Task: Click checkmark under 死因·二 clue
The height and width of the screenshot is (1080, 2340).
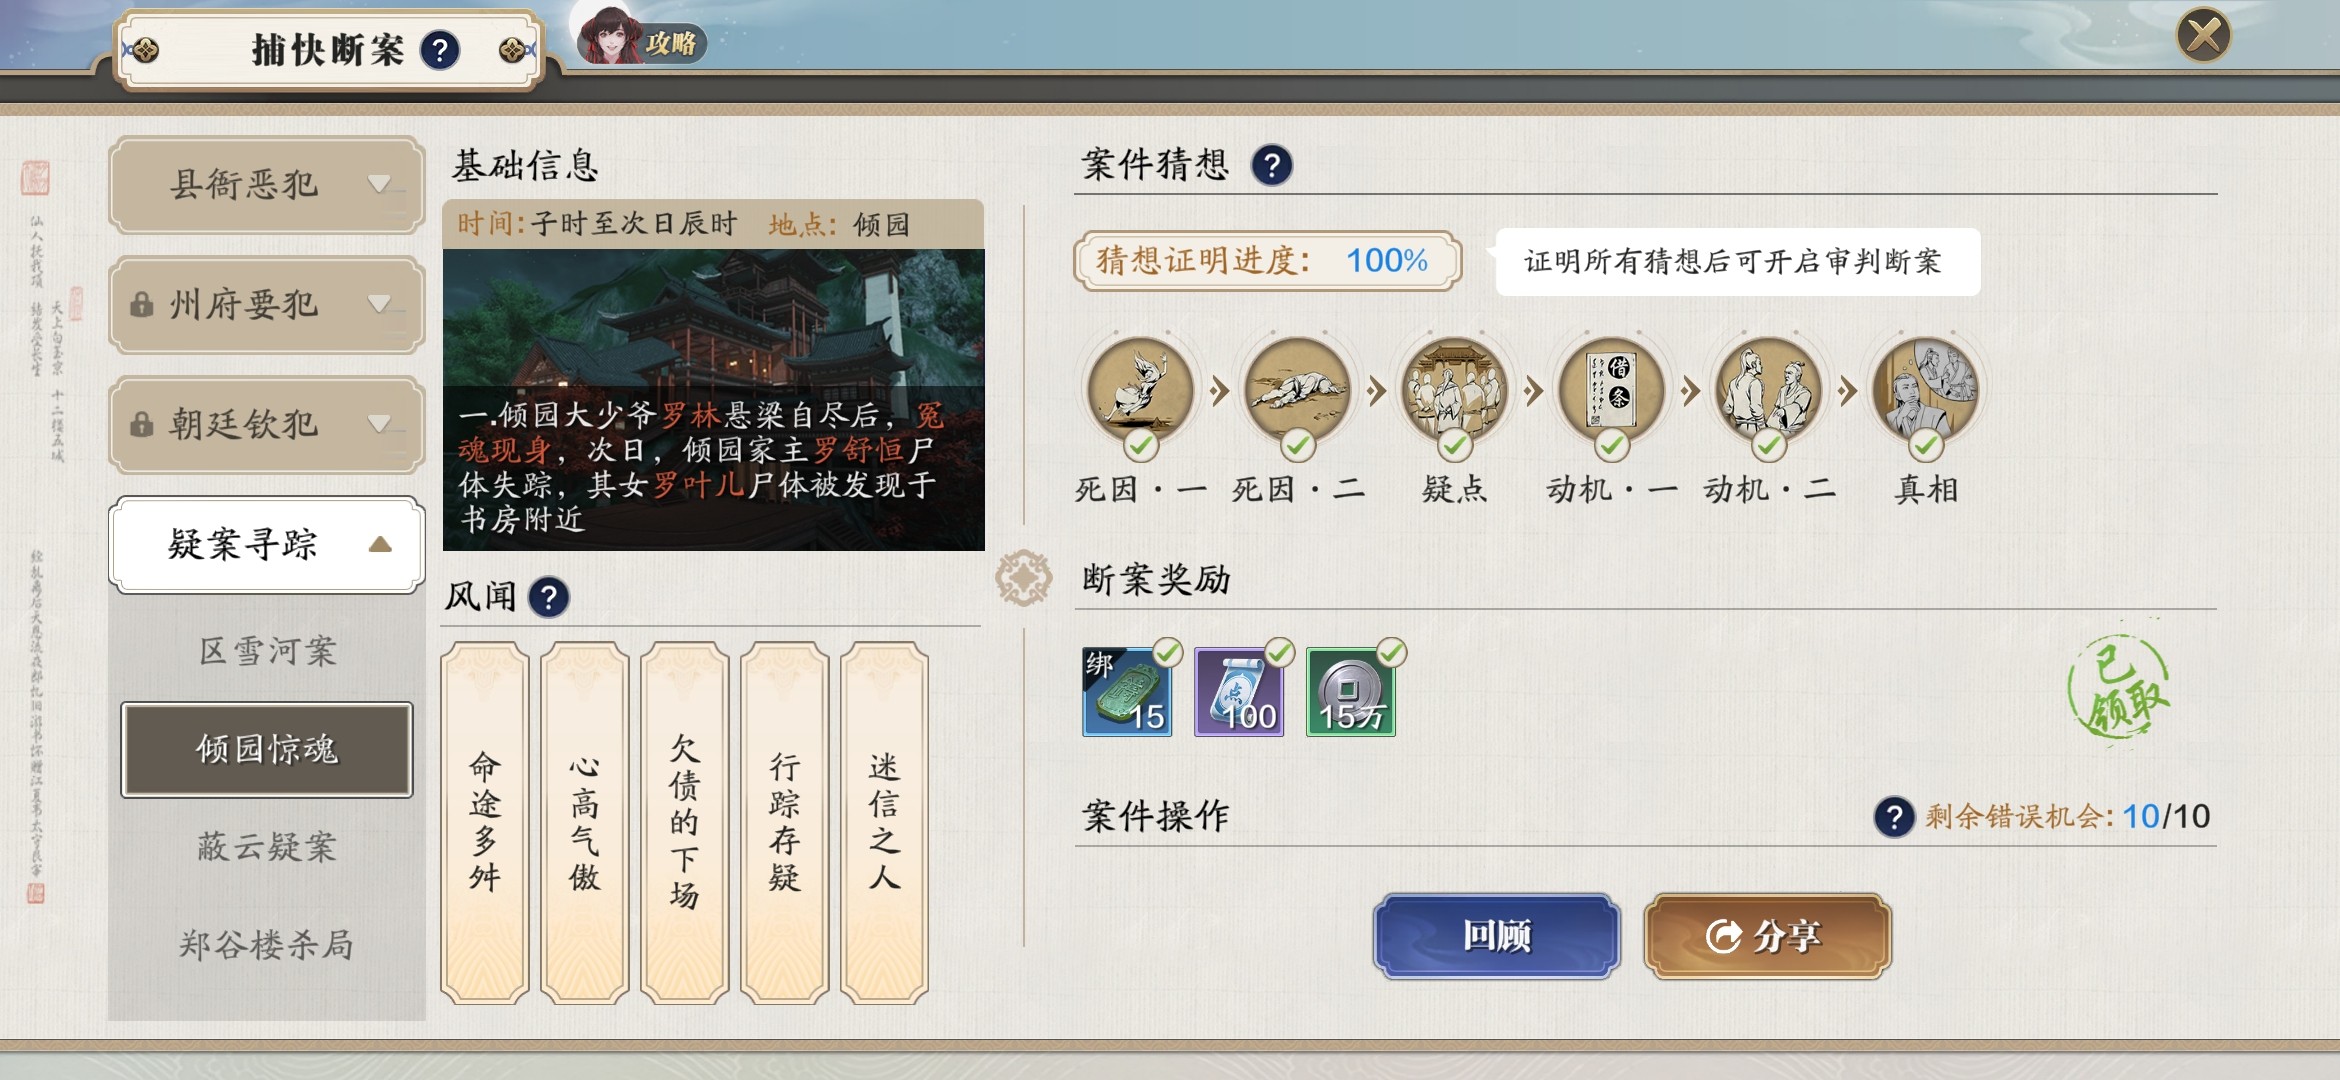Action: (x=1298, y=445)
